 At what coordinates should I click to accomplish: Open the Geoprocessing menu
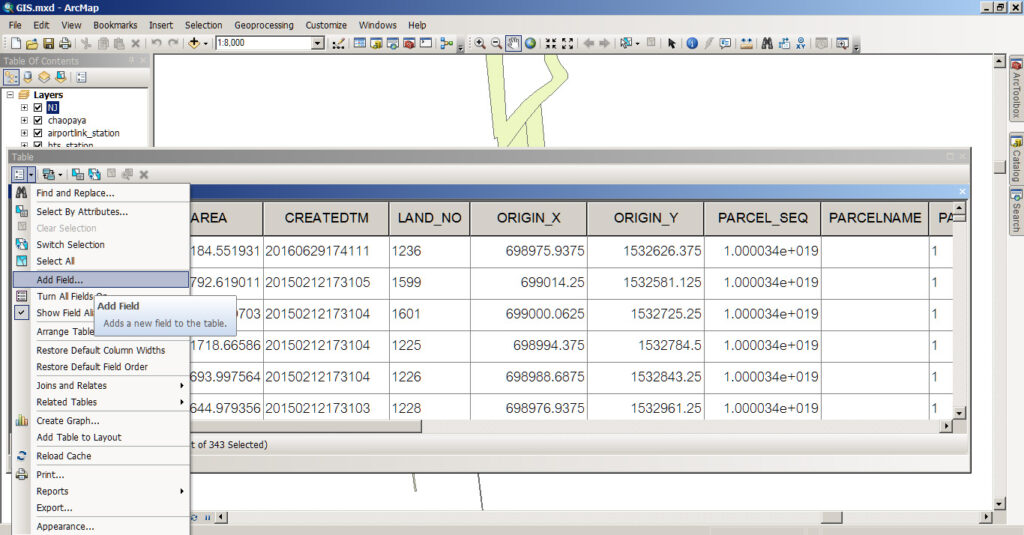coord(264,25)
